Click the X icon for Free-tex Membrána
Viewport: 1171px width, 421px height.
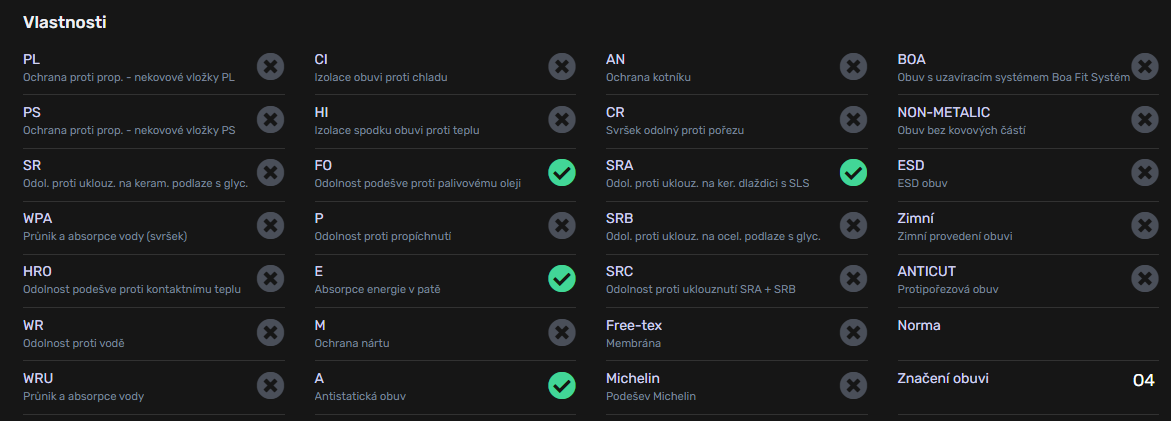click(853, 333)
